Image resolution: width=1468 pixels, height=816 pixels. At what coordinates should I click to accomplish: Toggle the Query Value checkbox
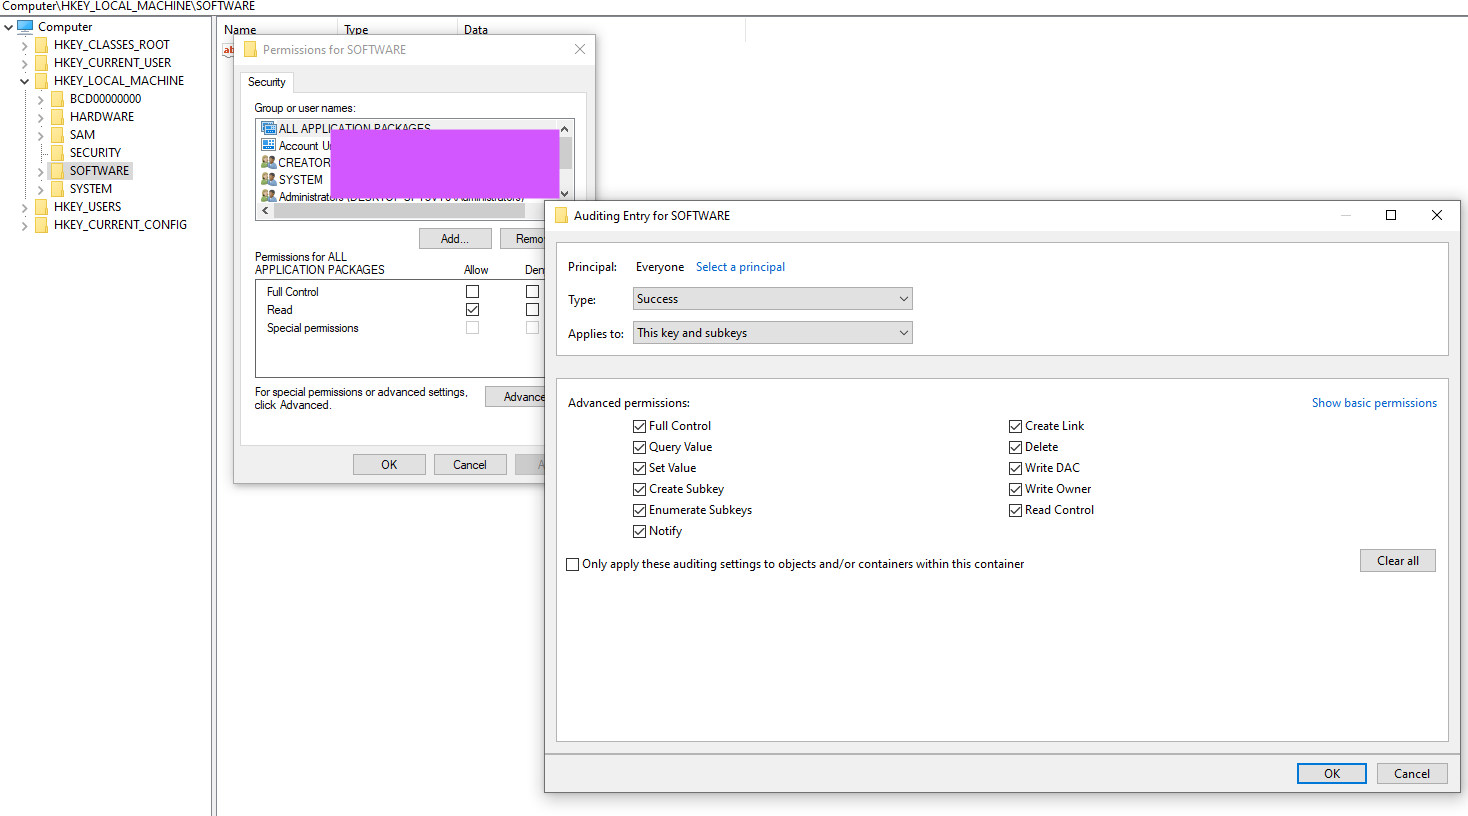640,447
